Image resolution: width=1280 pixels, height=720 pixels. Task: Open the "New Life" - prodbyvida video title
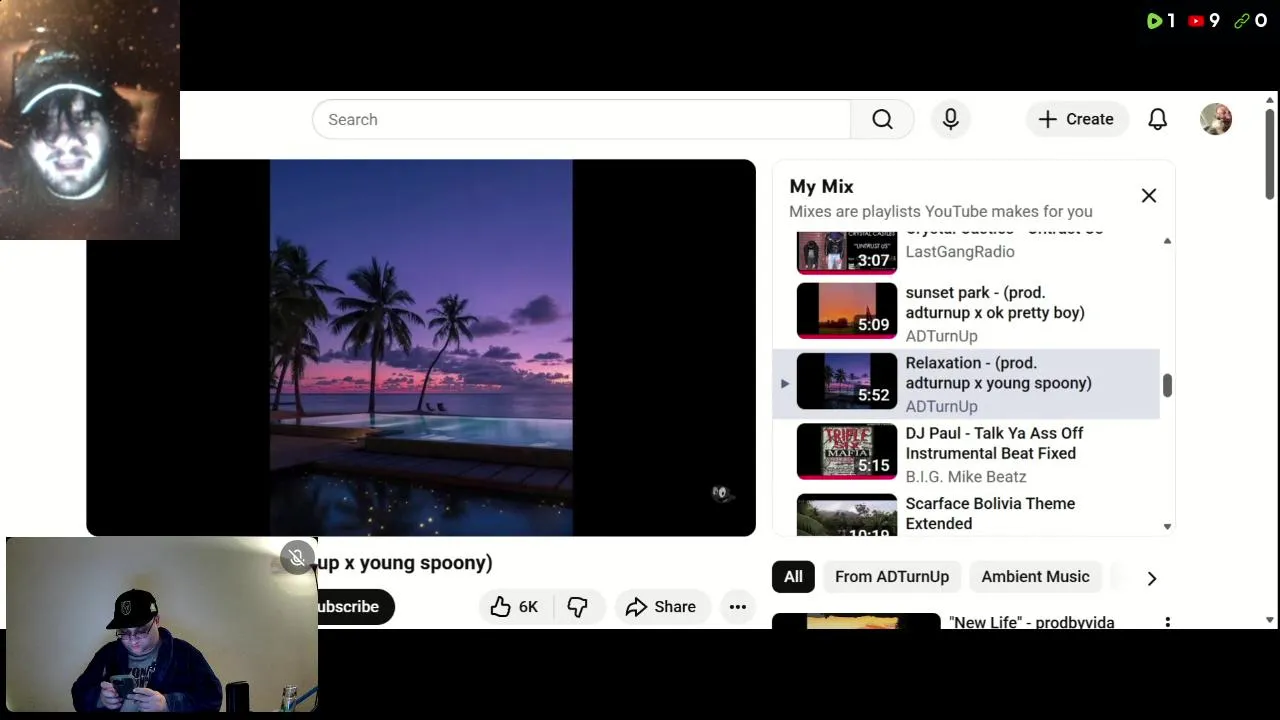pyautogui.click(x=1032, y=622)
